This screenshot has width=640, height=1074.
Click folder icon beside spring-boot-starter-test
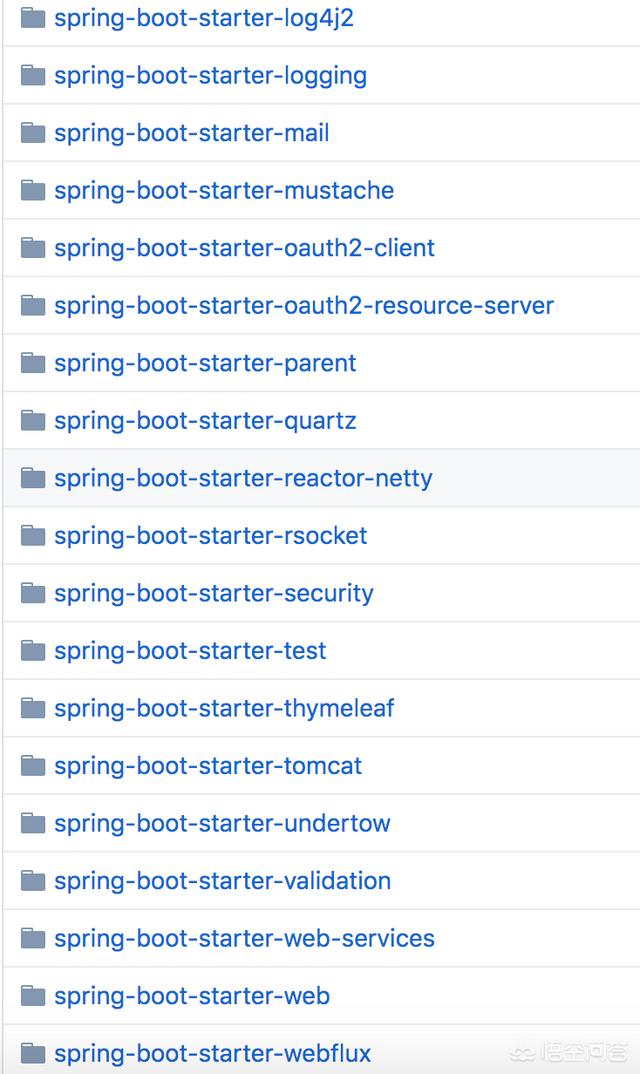point(33,650)
